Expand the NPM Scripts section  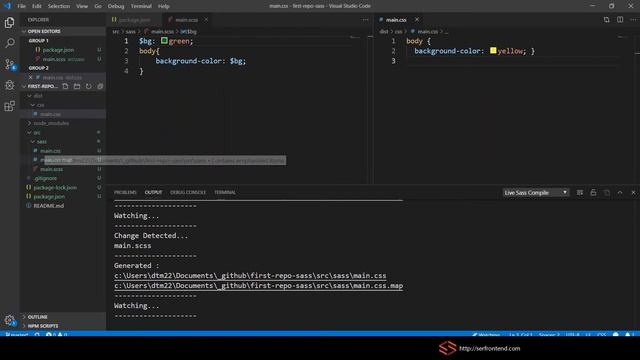[x=43, y=326]
